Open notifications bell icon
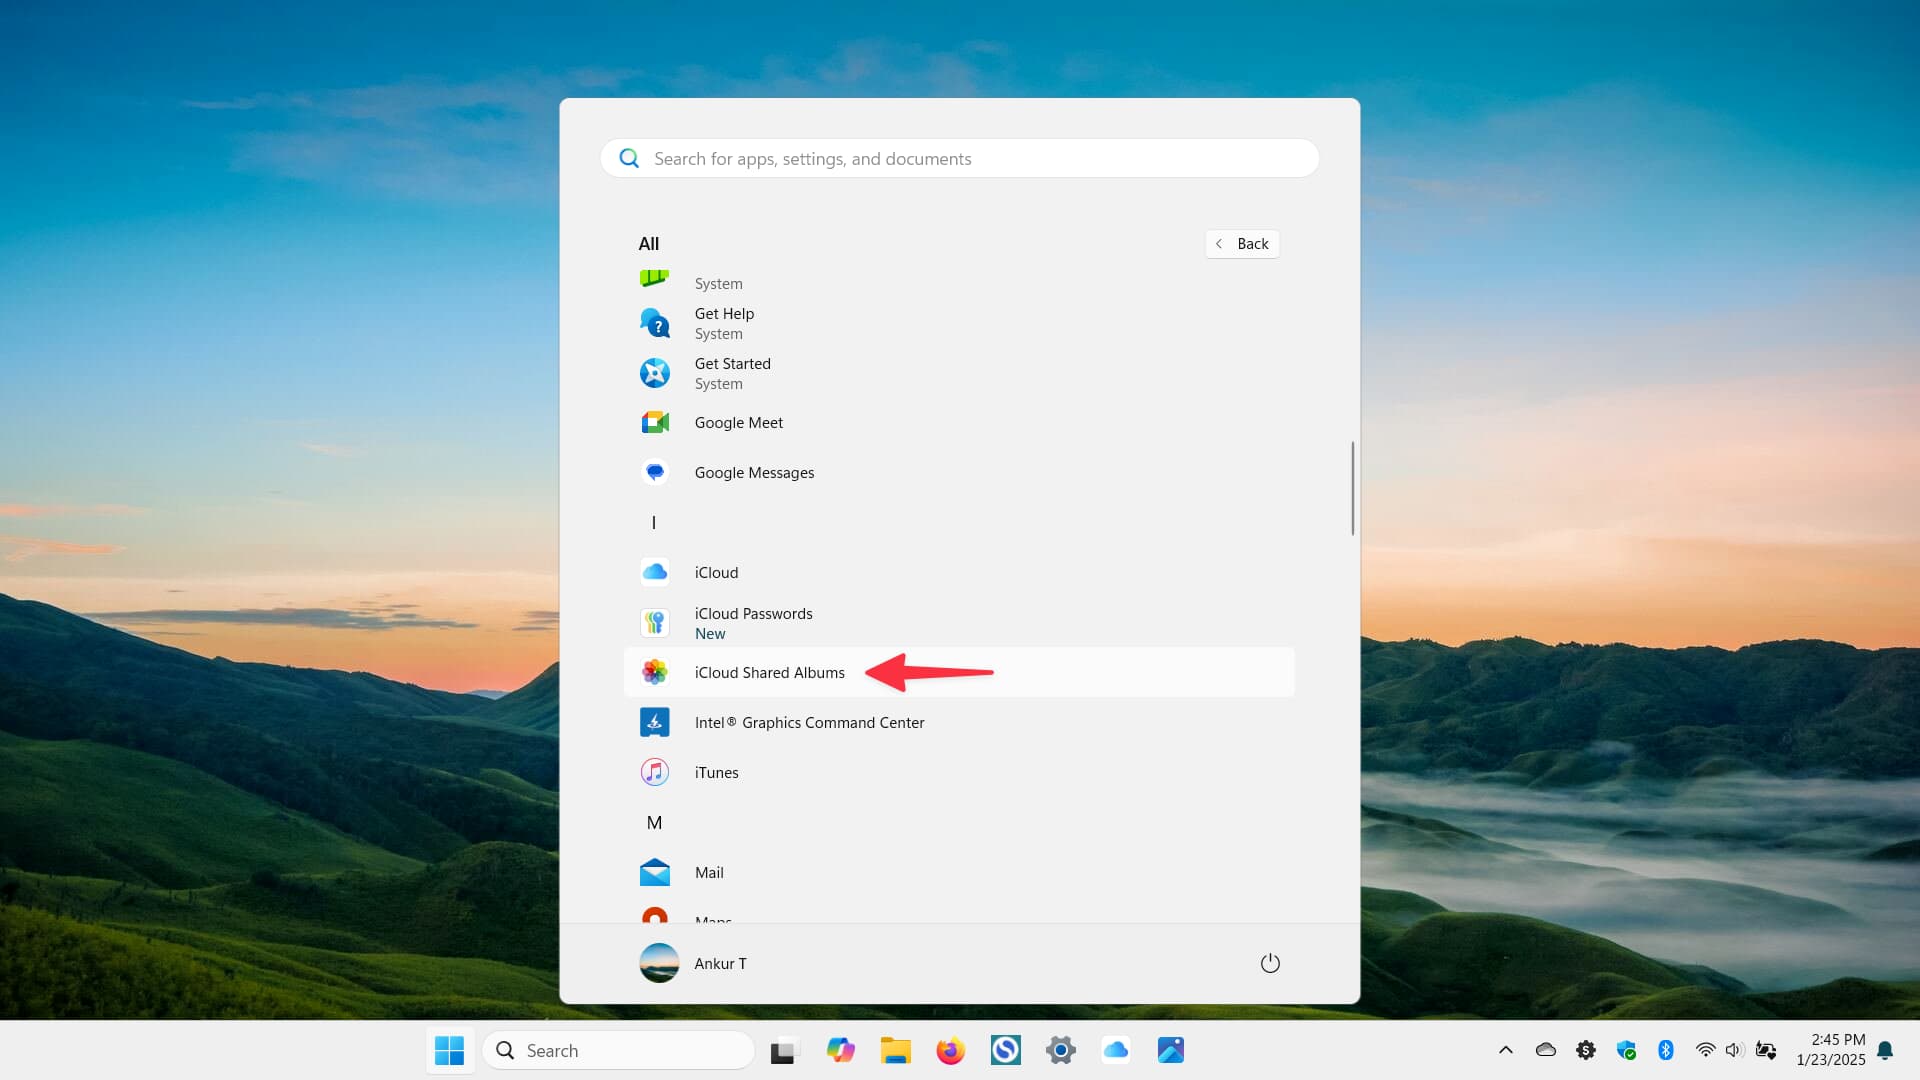This screenshot has width=1920, height=1080. click(1885, 1050)
